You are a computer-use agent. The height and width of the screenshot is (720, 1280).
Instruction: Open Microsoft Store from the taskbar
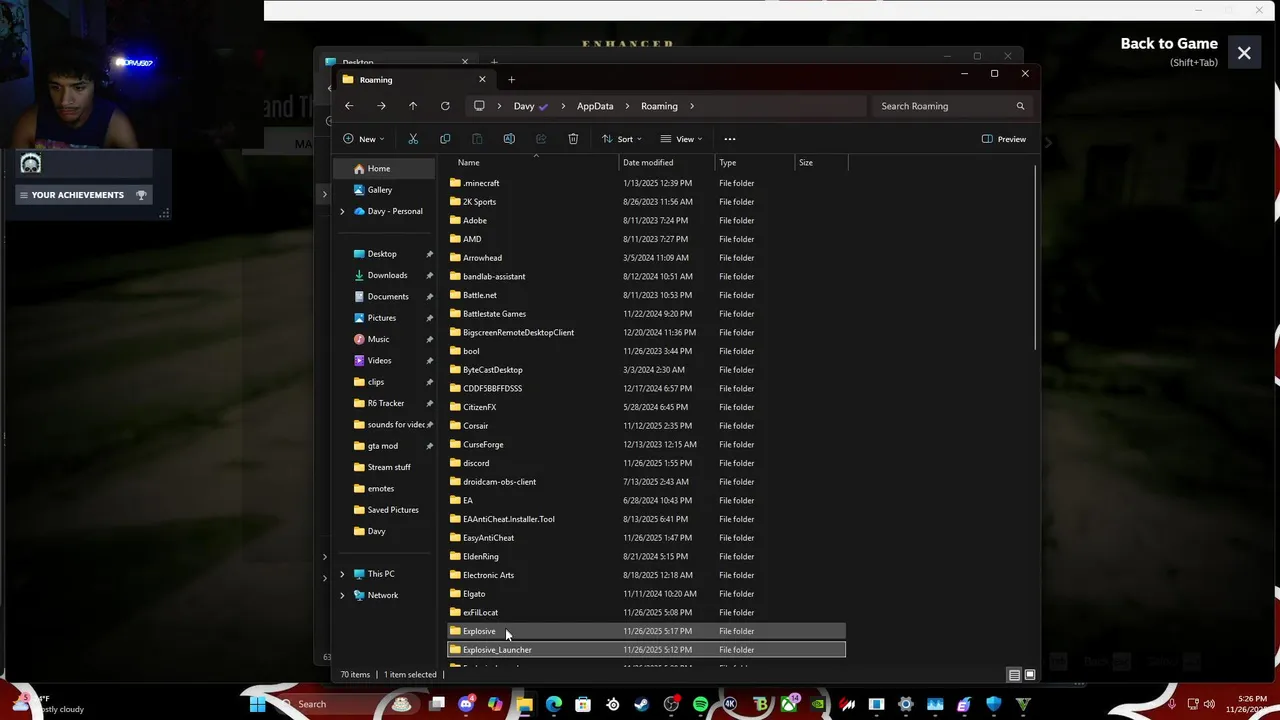pos(583,704)
